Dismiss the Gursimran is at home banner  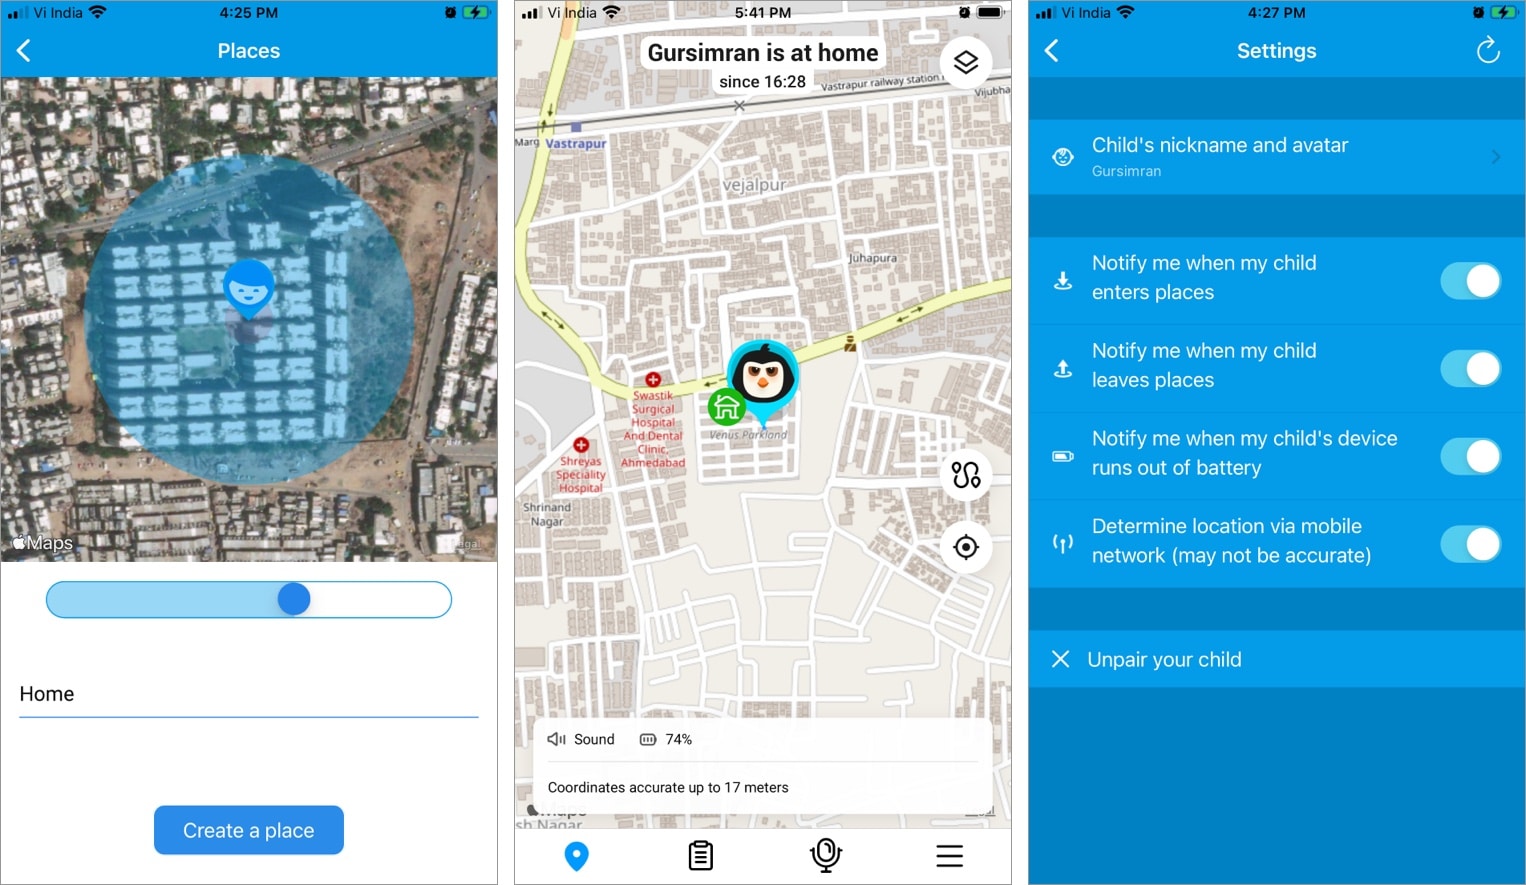click(x=738, y=106)
